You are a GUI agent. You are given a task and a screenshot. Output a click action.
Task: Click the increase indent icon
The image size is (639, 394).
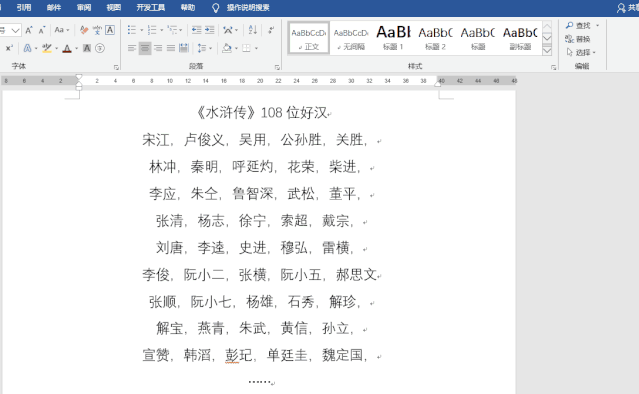(209, 30)
